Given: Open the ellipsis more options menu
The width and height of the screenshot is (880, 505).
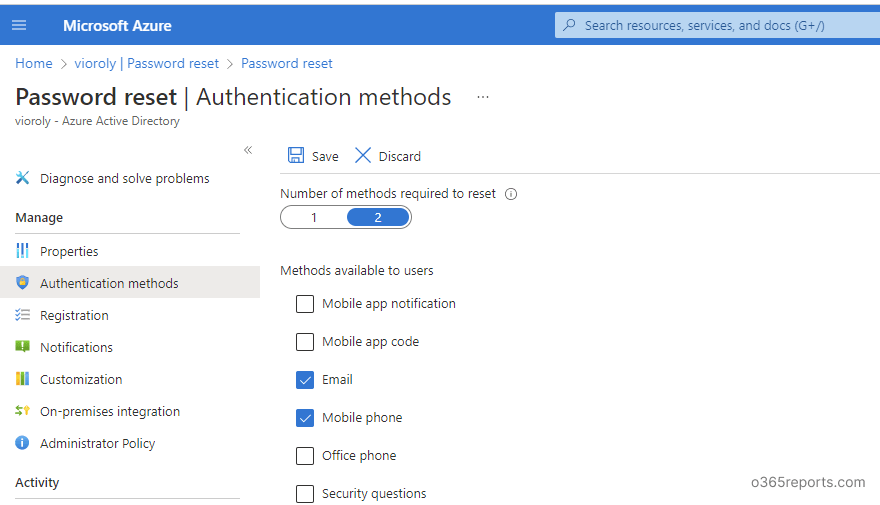Looking at the screenshot, I should (x=483, y=97).
